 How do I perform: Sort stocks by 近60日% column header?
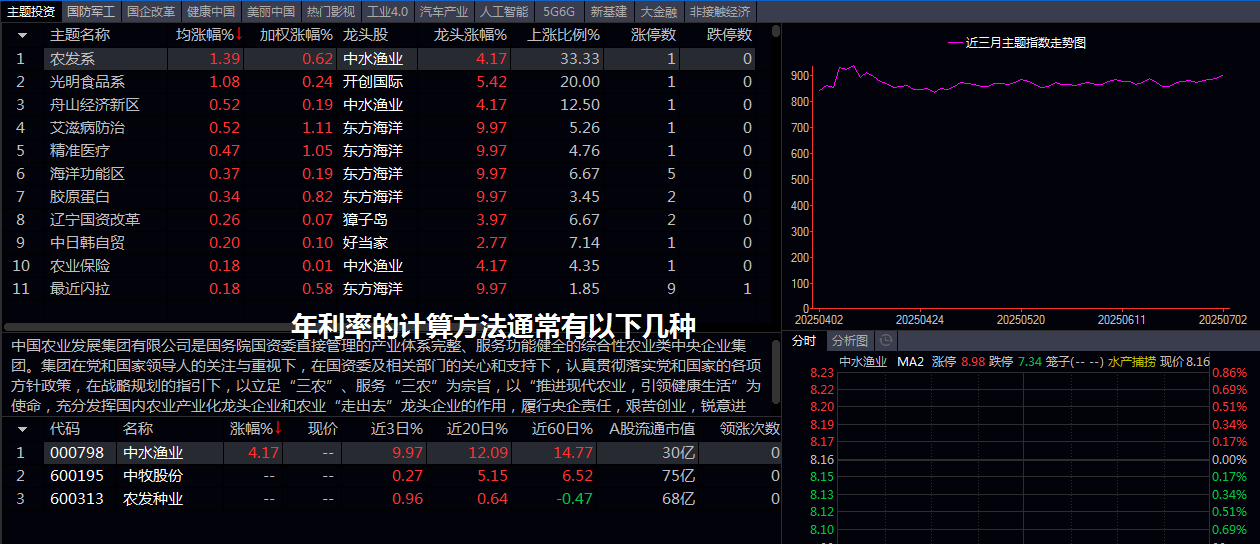(x=562, y=429)
